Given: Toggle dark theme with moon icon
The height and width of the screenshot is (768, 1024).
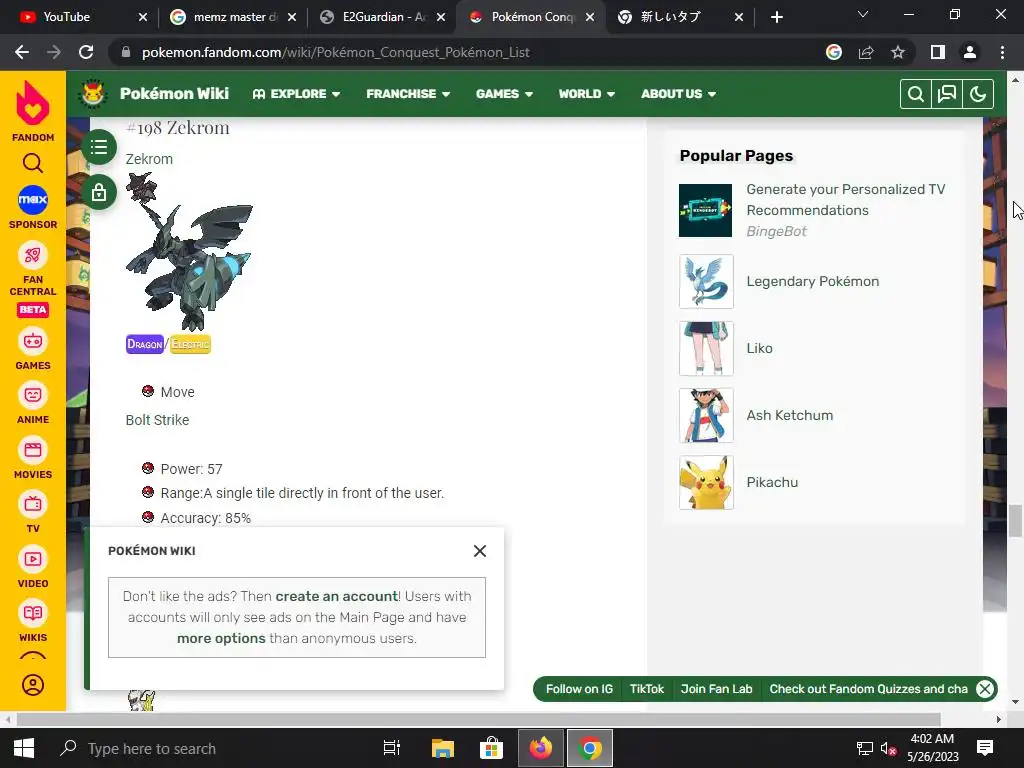Looking at the screenshot, I should coord(978,94).
